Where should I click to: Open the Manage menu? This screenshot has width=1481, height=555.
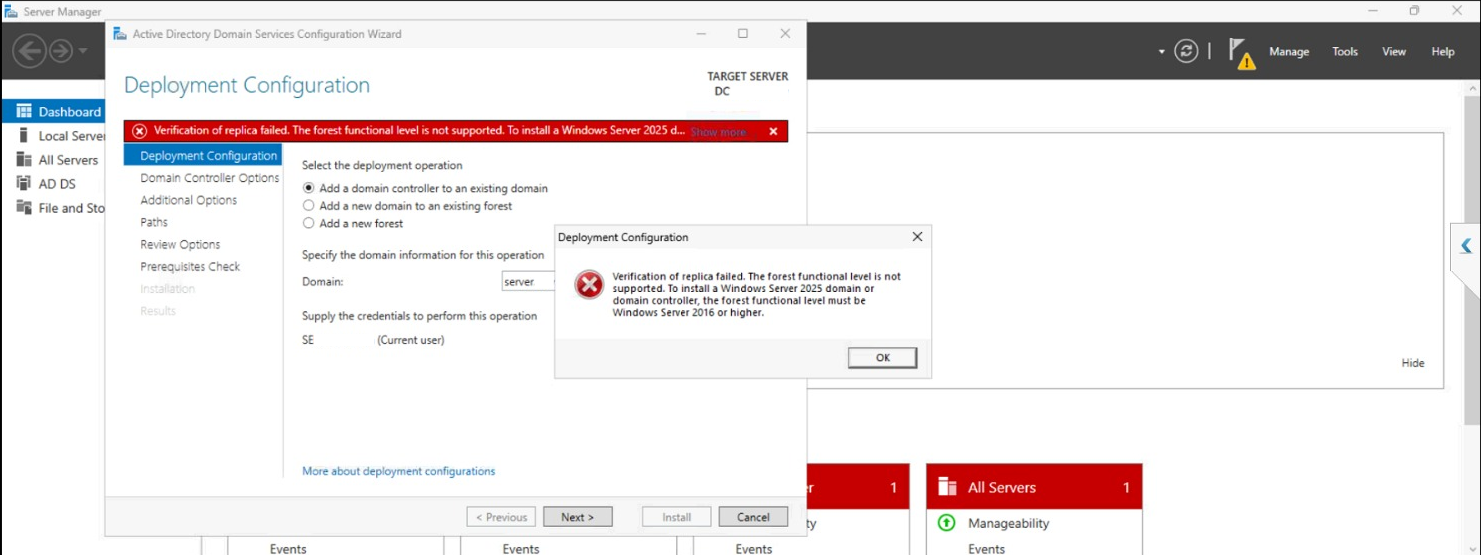coord(1289,52)
